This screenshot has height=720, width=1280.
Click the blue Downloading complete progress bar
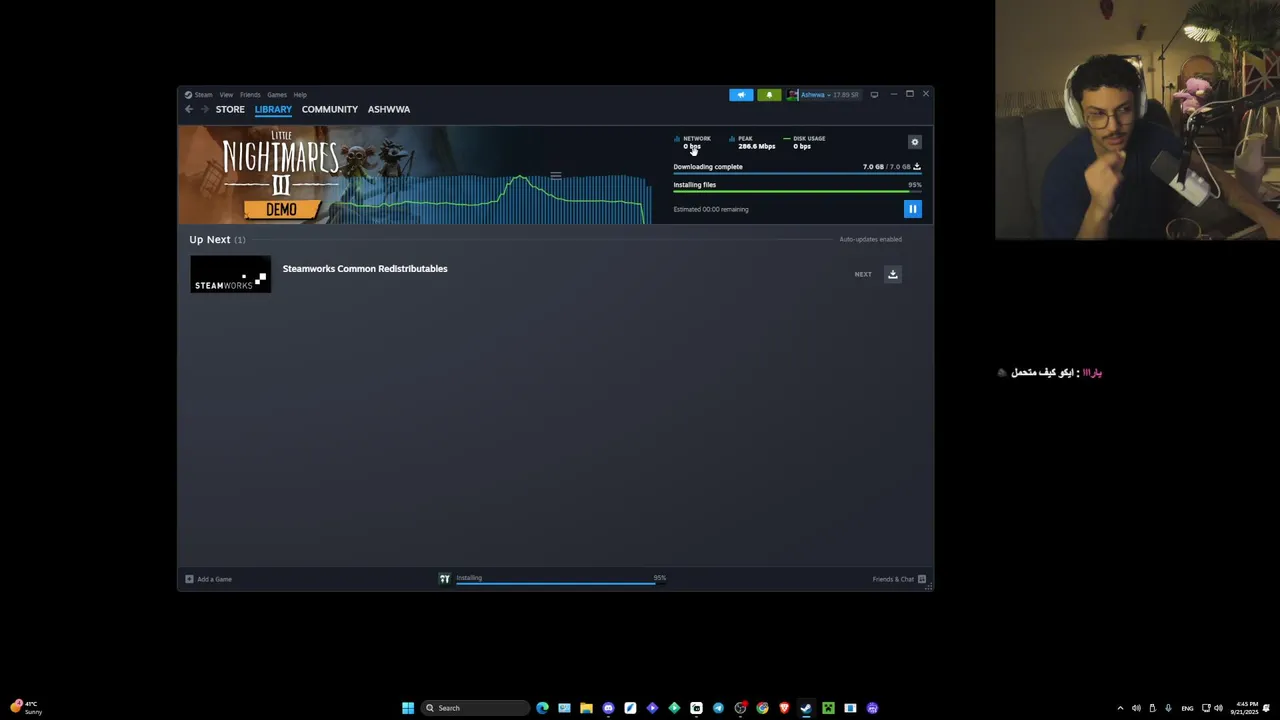797,174
